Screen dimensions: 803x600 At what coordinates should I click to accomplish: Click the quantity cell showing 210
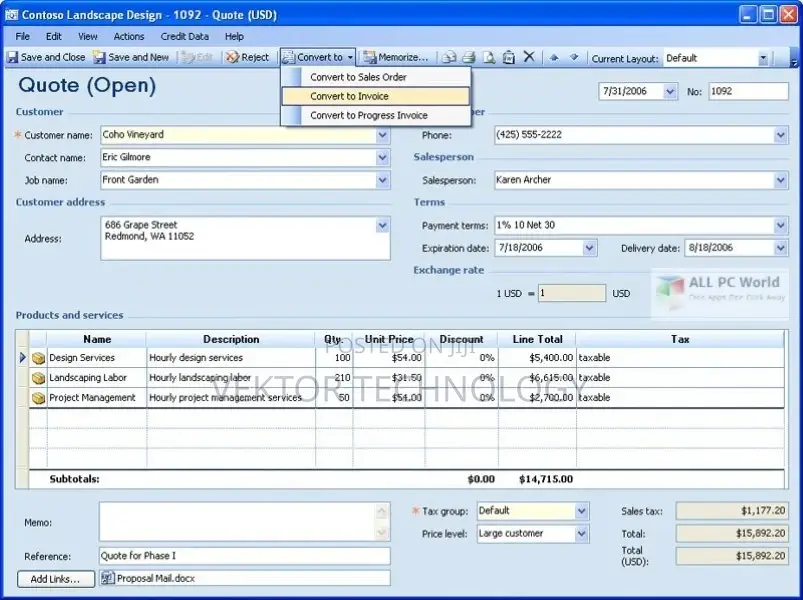(x=334, y=378)
